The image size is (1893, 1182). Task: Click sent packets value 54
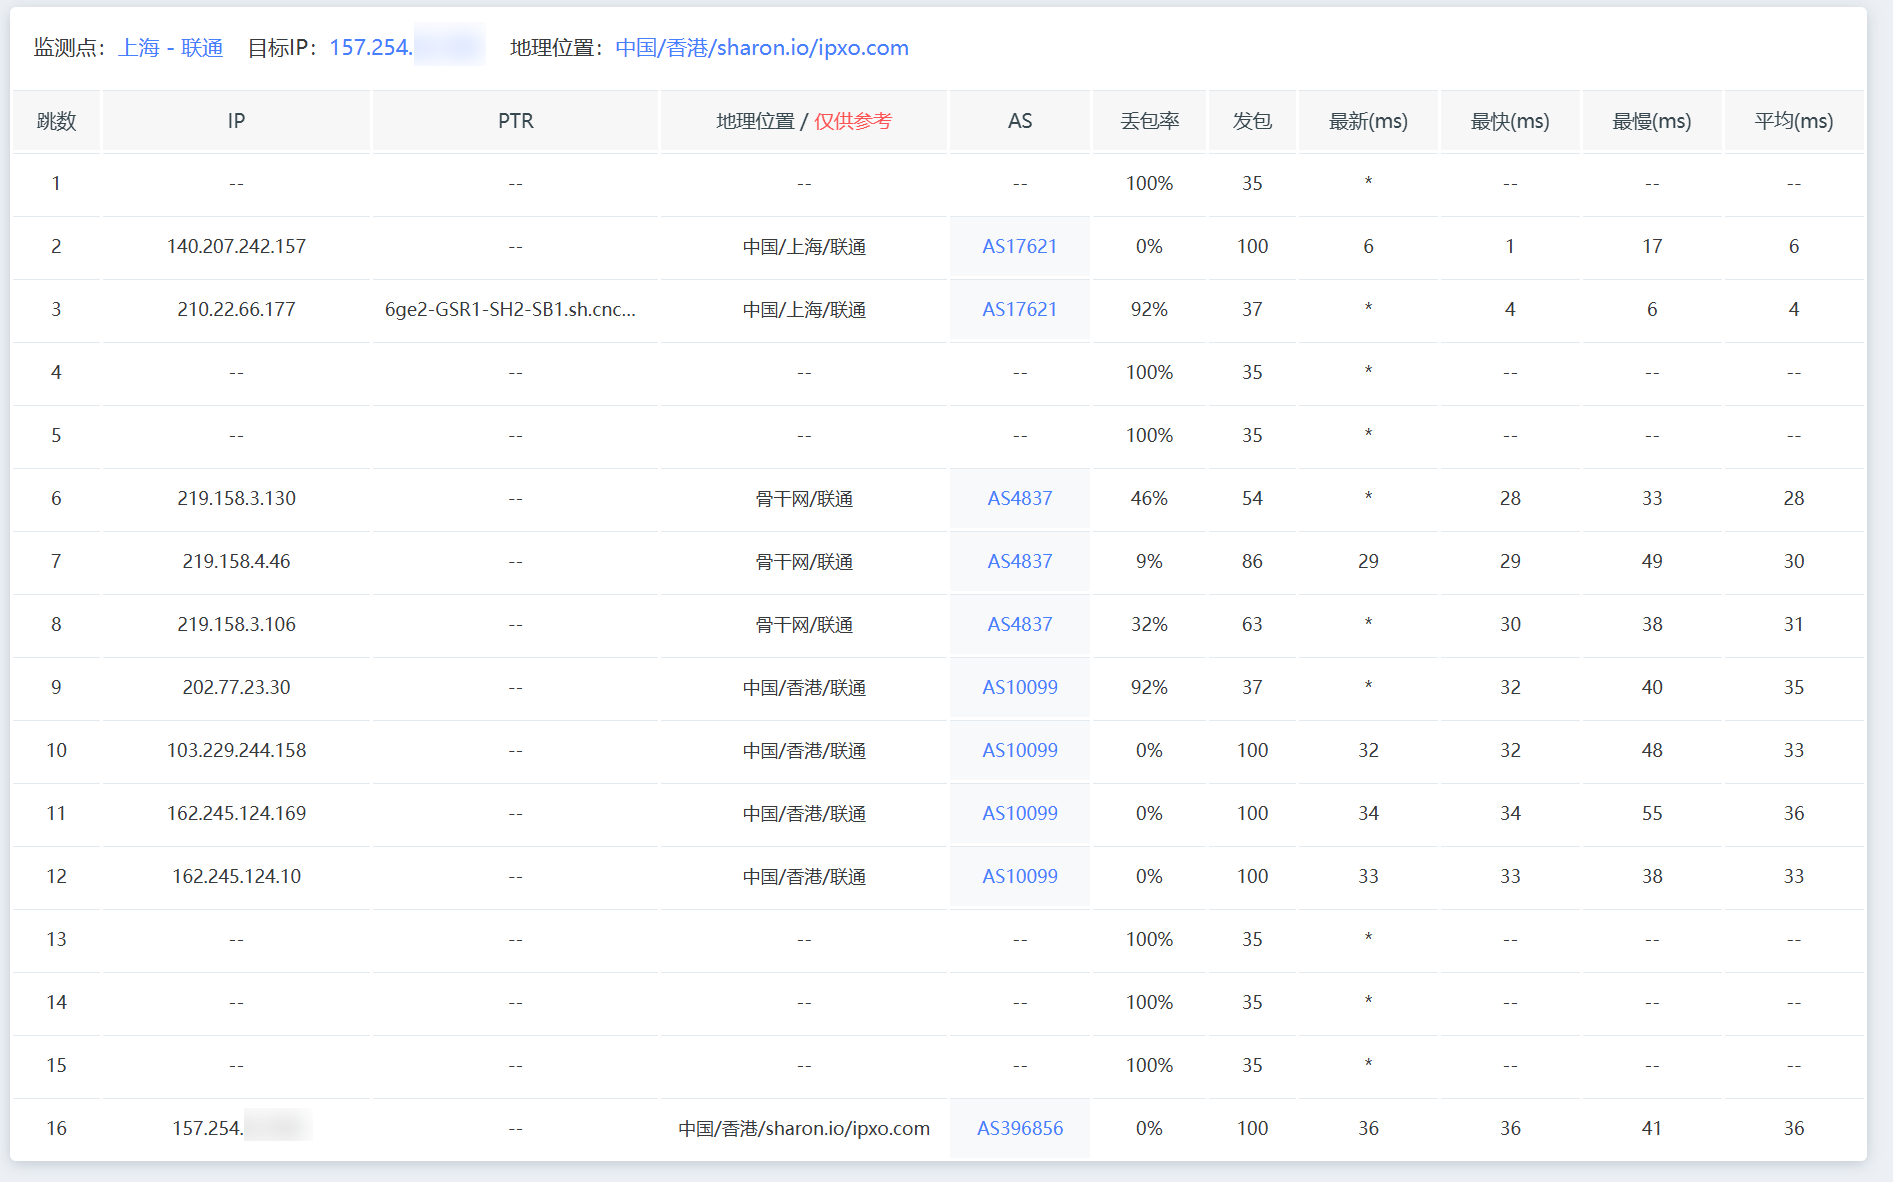tap(1252, 498)
